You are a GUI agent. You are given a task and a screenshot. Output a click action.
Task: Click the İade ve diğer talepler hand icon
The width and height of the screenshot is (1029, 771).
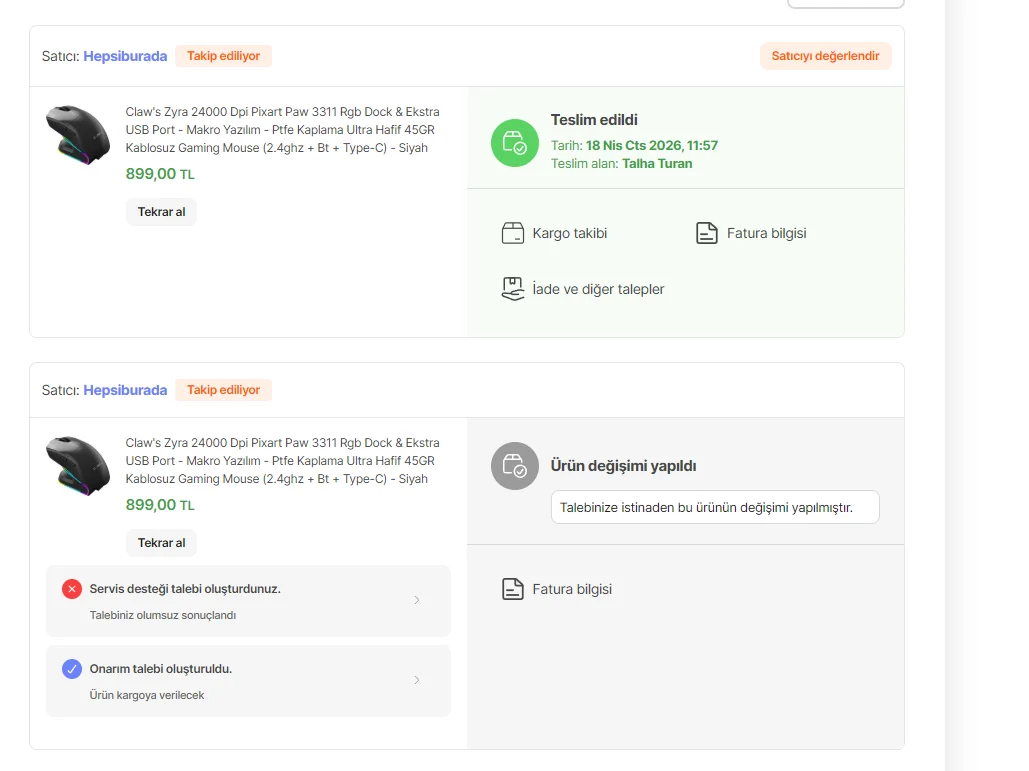click(513, 289)
